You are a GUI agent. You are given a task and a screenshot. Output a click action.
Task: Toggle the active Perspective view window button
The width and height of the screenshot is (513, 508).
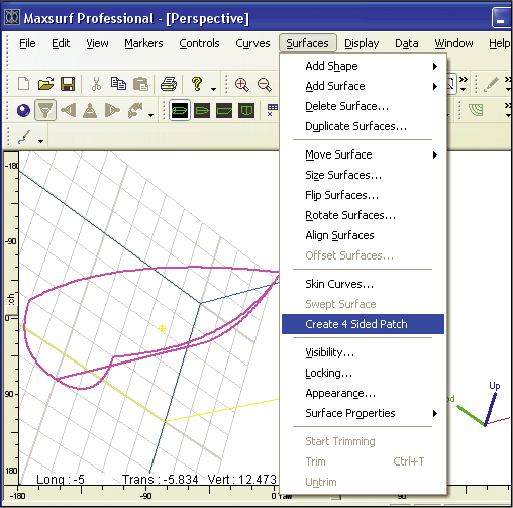(180, 110)
